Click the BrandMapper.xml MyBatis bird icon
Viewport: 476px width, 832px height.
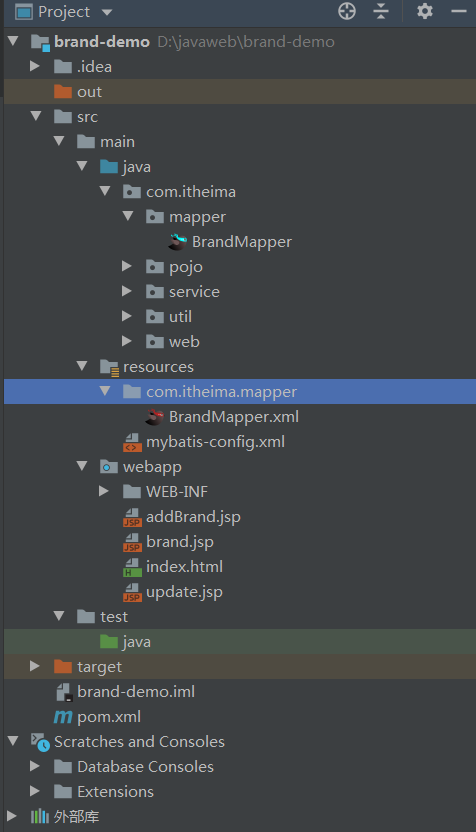[x=154, y=417]
